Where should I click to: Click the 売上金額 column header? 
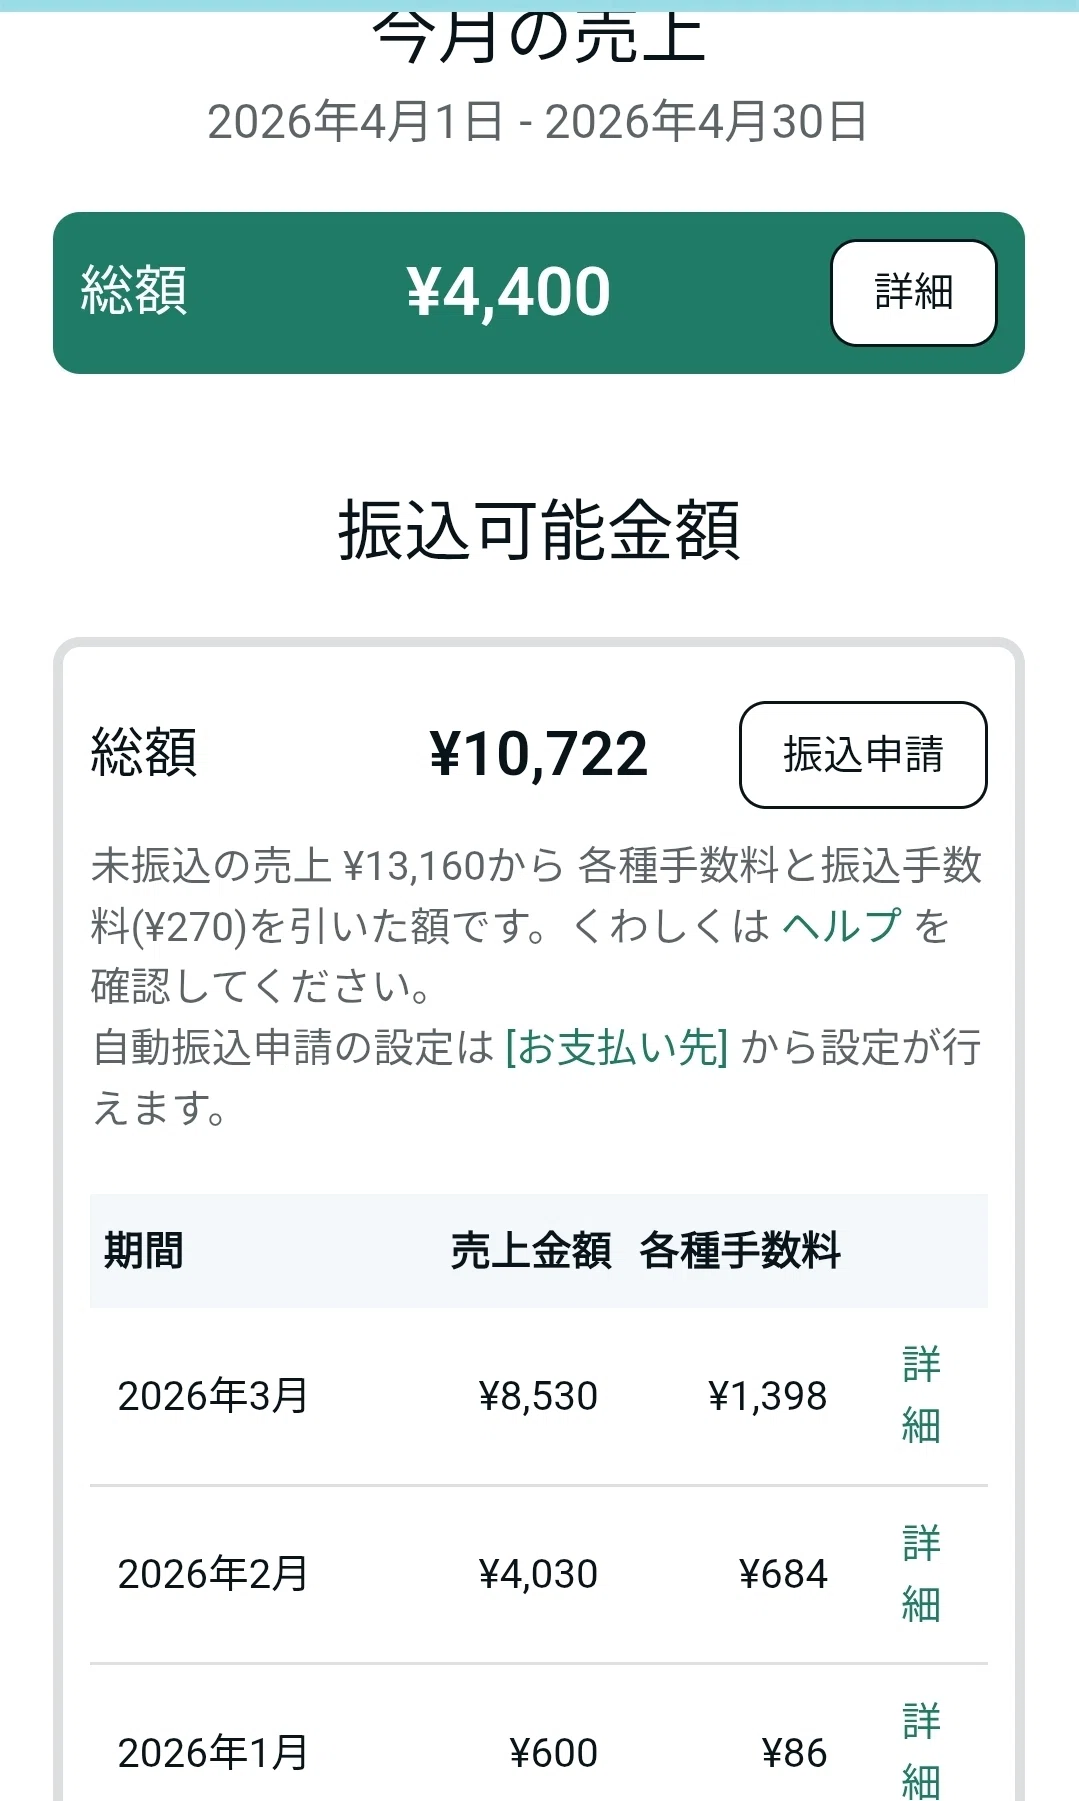tap(531, 1251)
